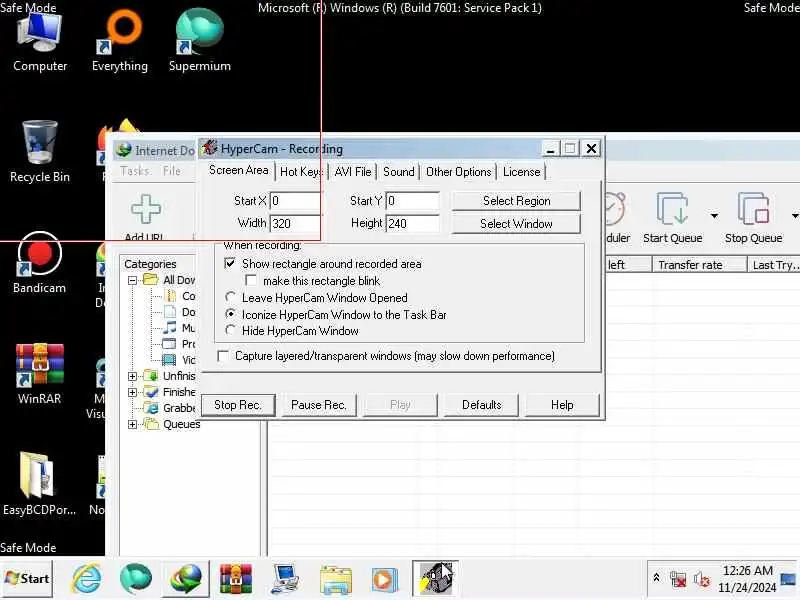
Task: Collapse the All Downloads tree node
Action: (x=133, y=280)
